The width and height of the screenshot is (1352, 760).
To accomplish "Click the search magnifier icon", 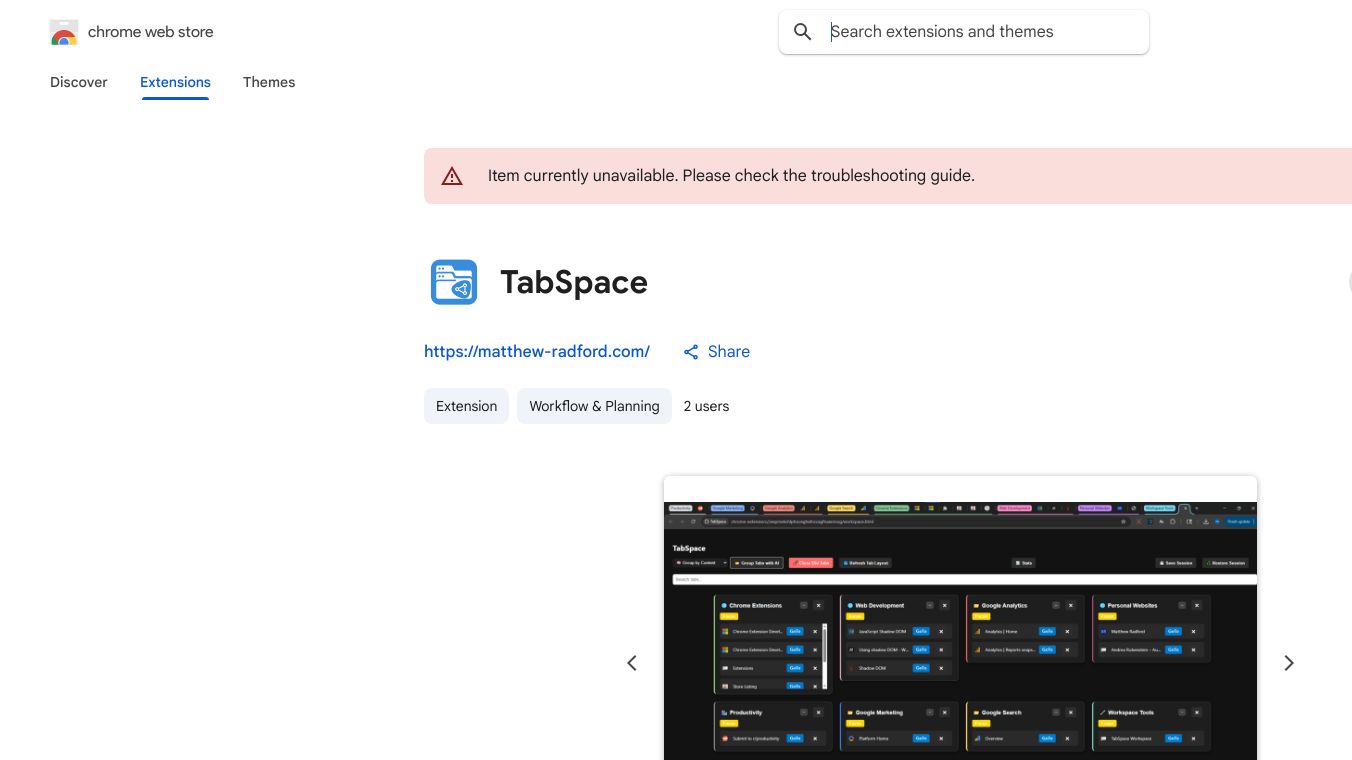I will tap(802, 32).
